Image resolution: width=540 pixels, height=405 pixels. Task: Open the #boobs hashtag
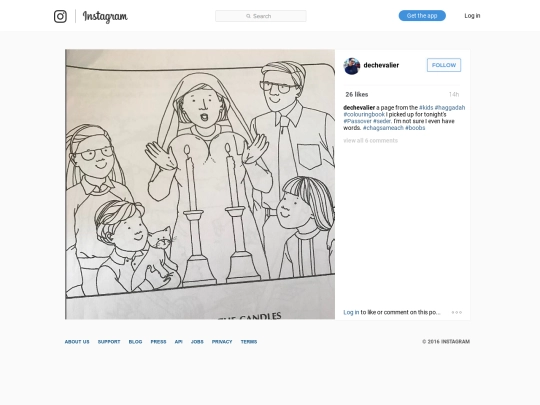click(415, 128)
